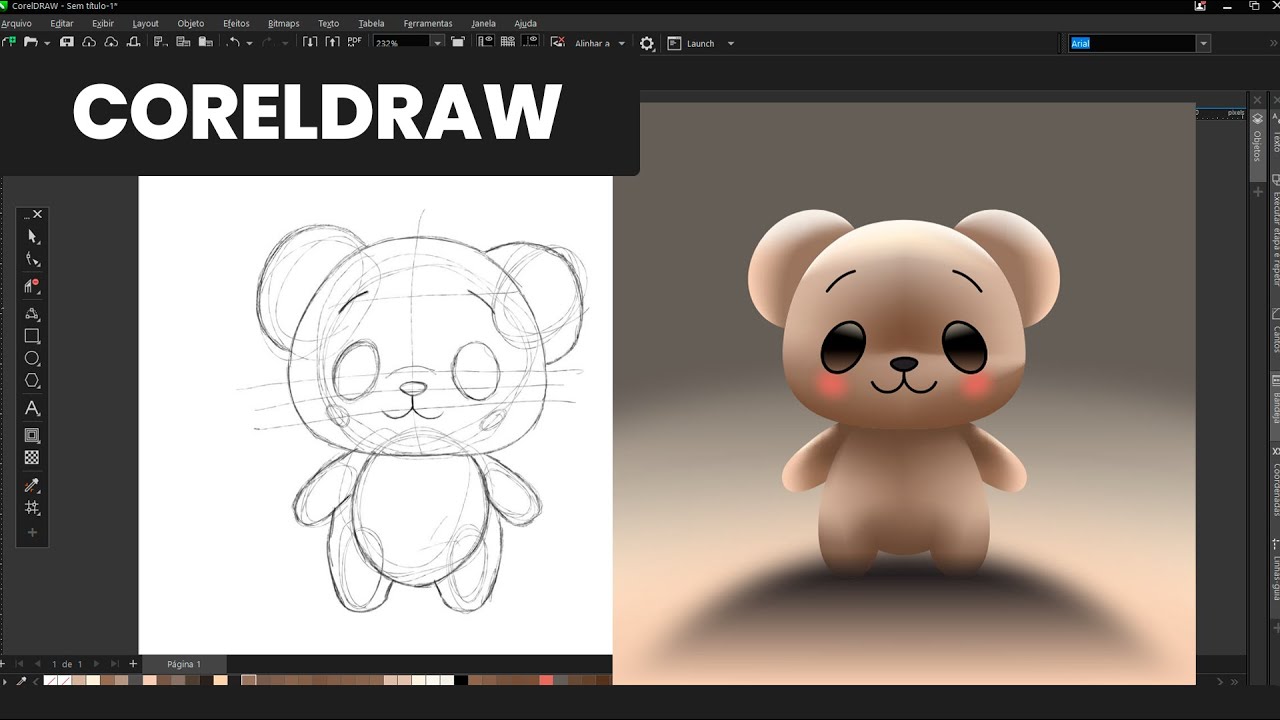This screenshot has height=720, width=1280.
Task: Toggle show guidelines
Action: (x=530, y=43)
